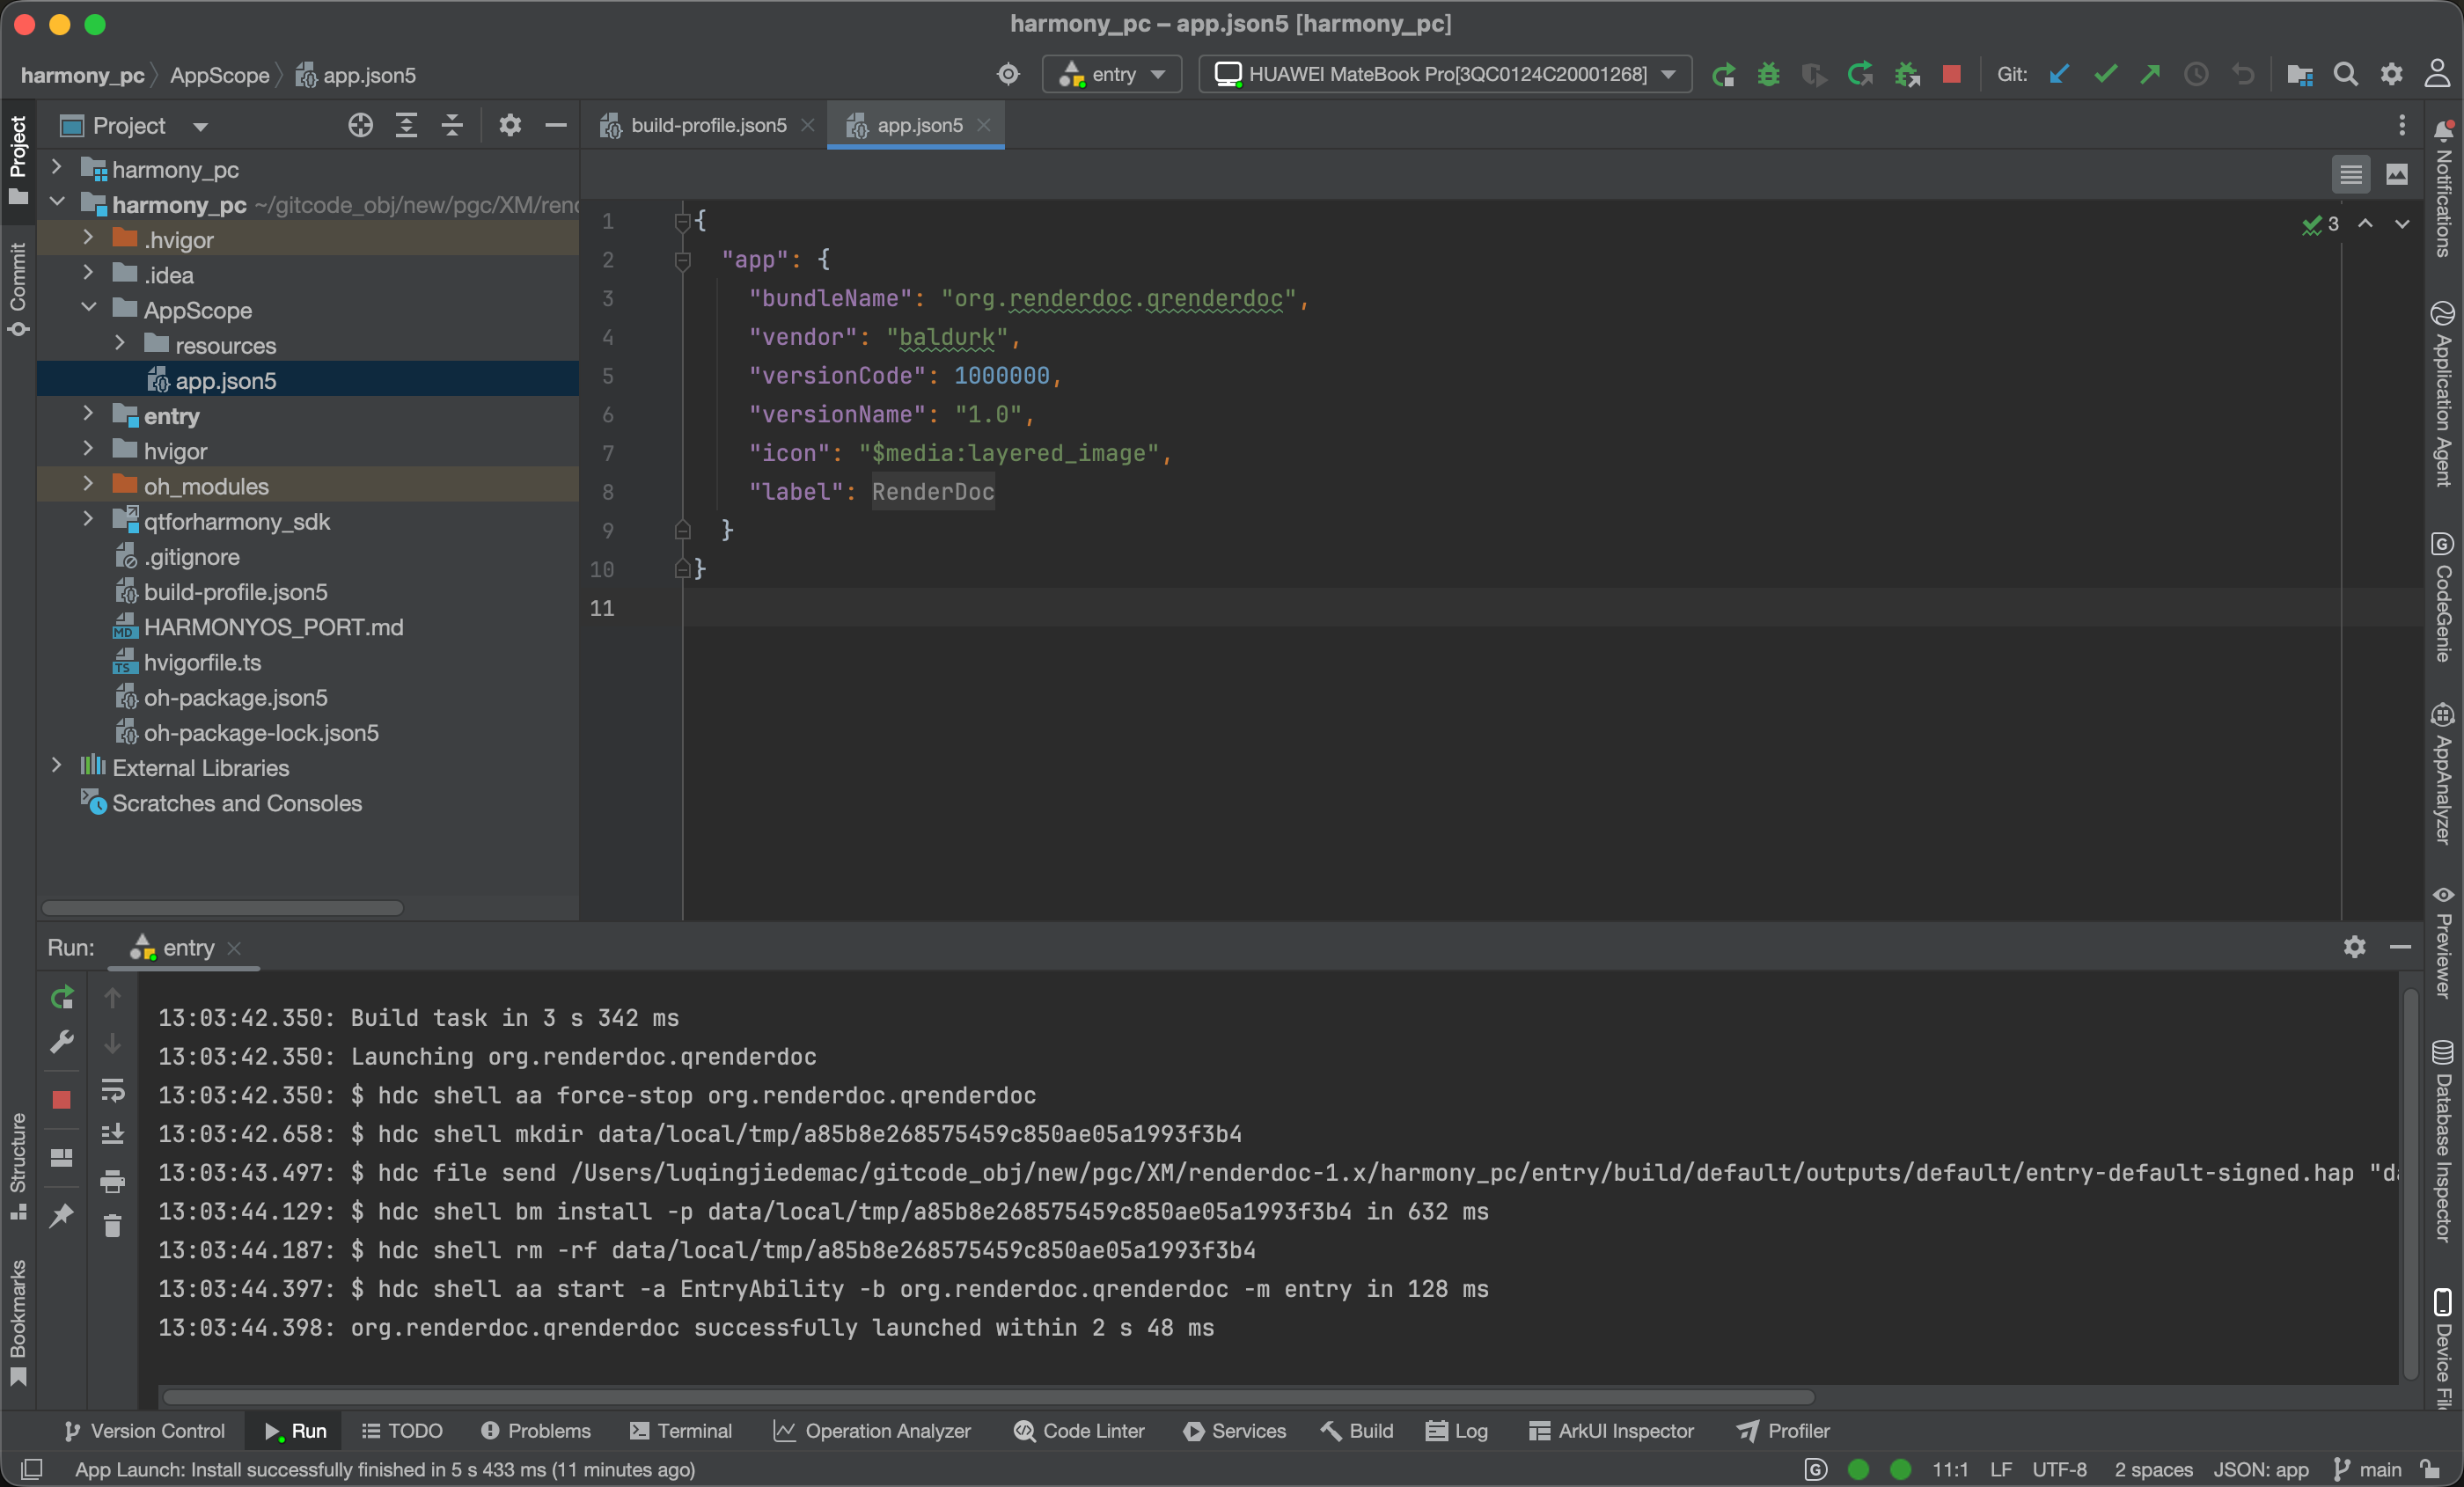Open the ArkUI Inspector tab
Viewport: 2464px width, 1487px height.
tap(1612, 1431)
